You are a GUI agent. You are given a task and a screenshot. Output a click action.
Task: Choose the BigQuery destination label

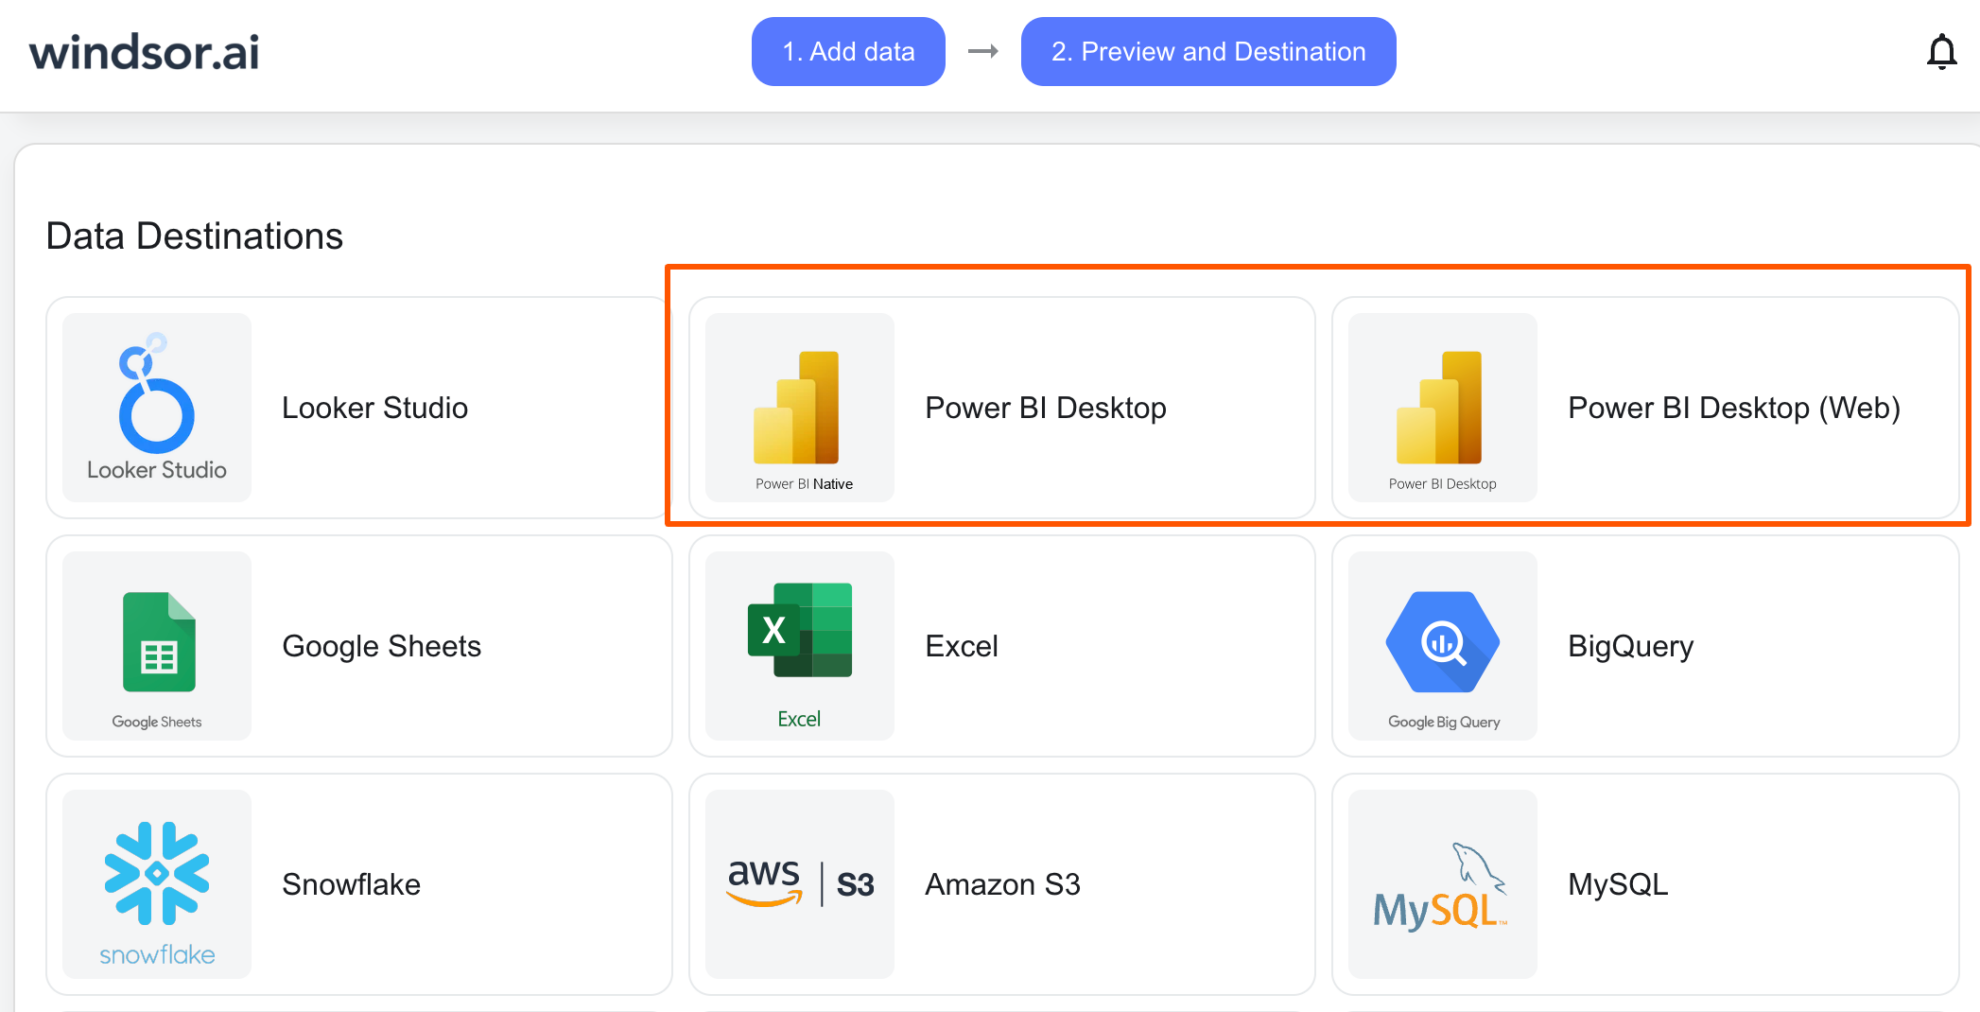[x=1631, y=647]
